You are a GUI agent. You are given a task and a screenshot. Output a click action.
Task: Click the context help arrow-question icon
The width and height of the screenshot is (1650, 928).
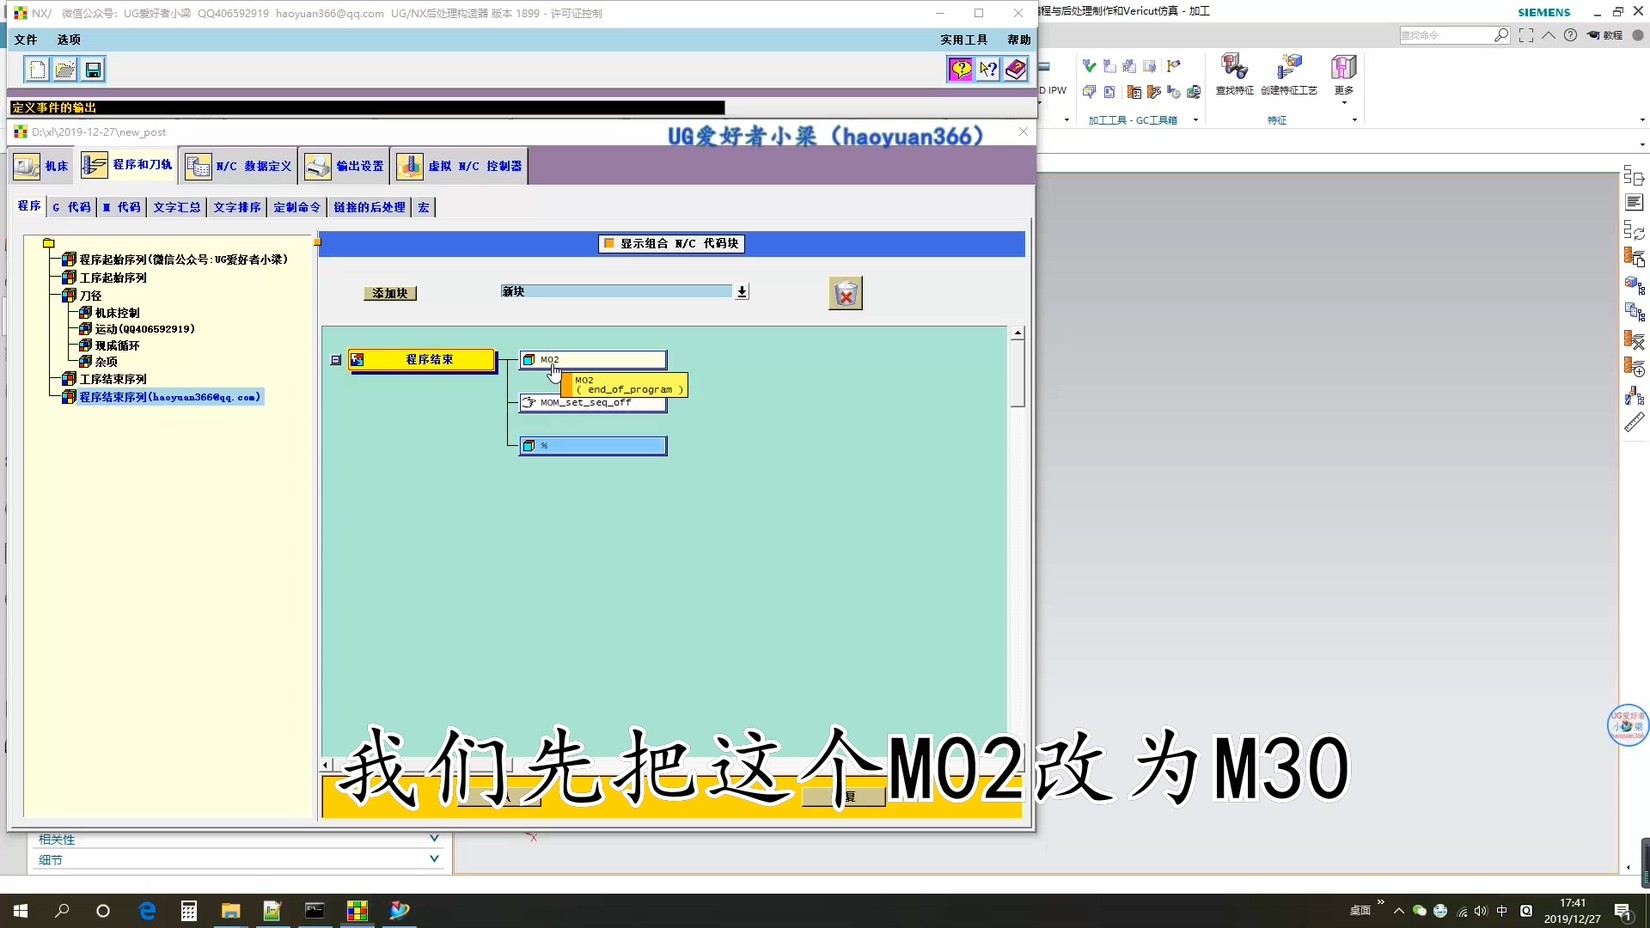pyautogui.click(x=988, y=69)
